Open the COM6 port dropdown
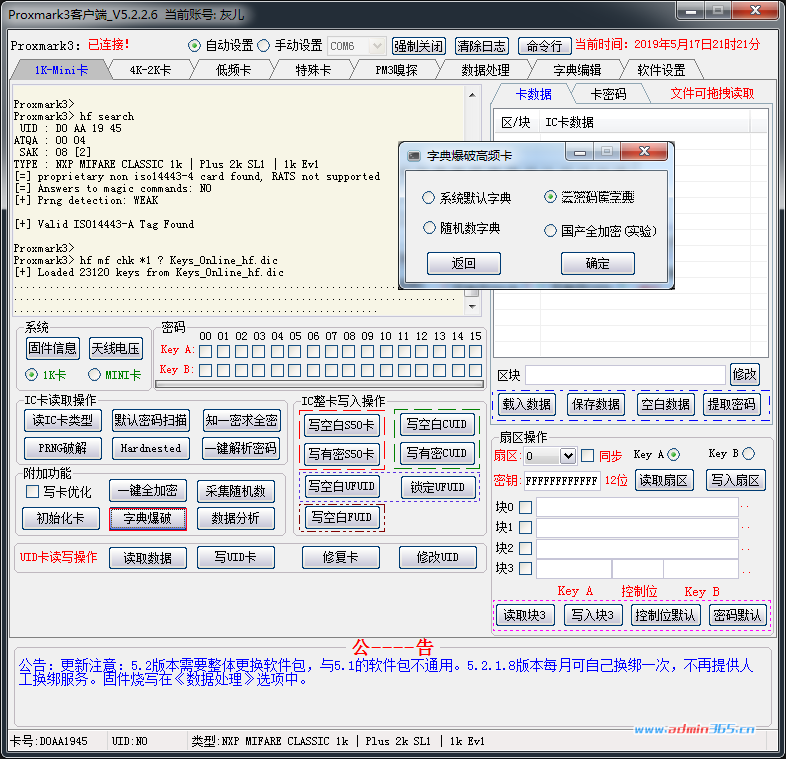The image size is (786, 759). (376, 46)
